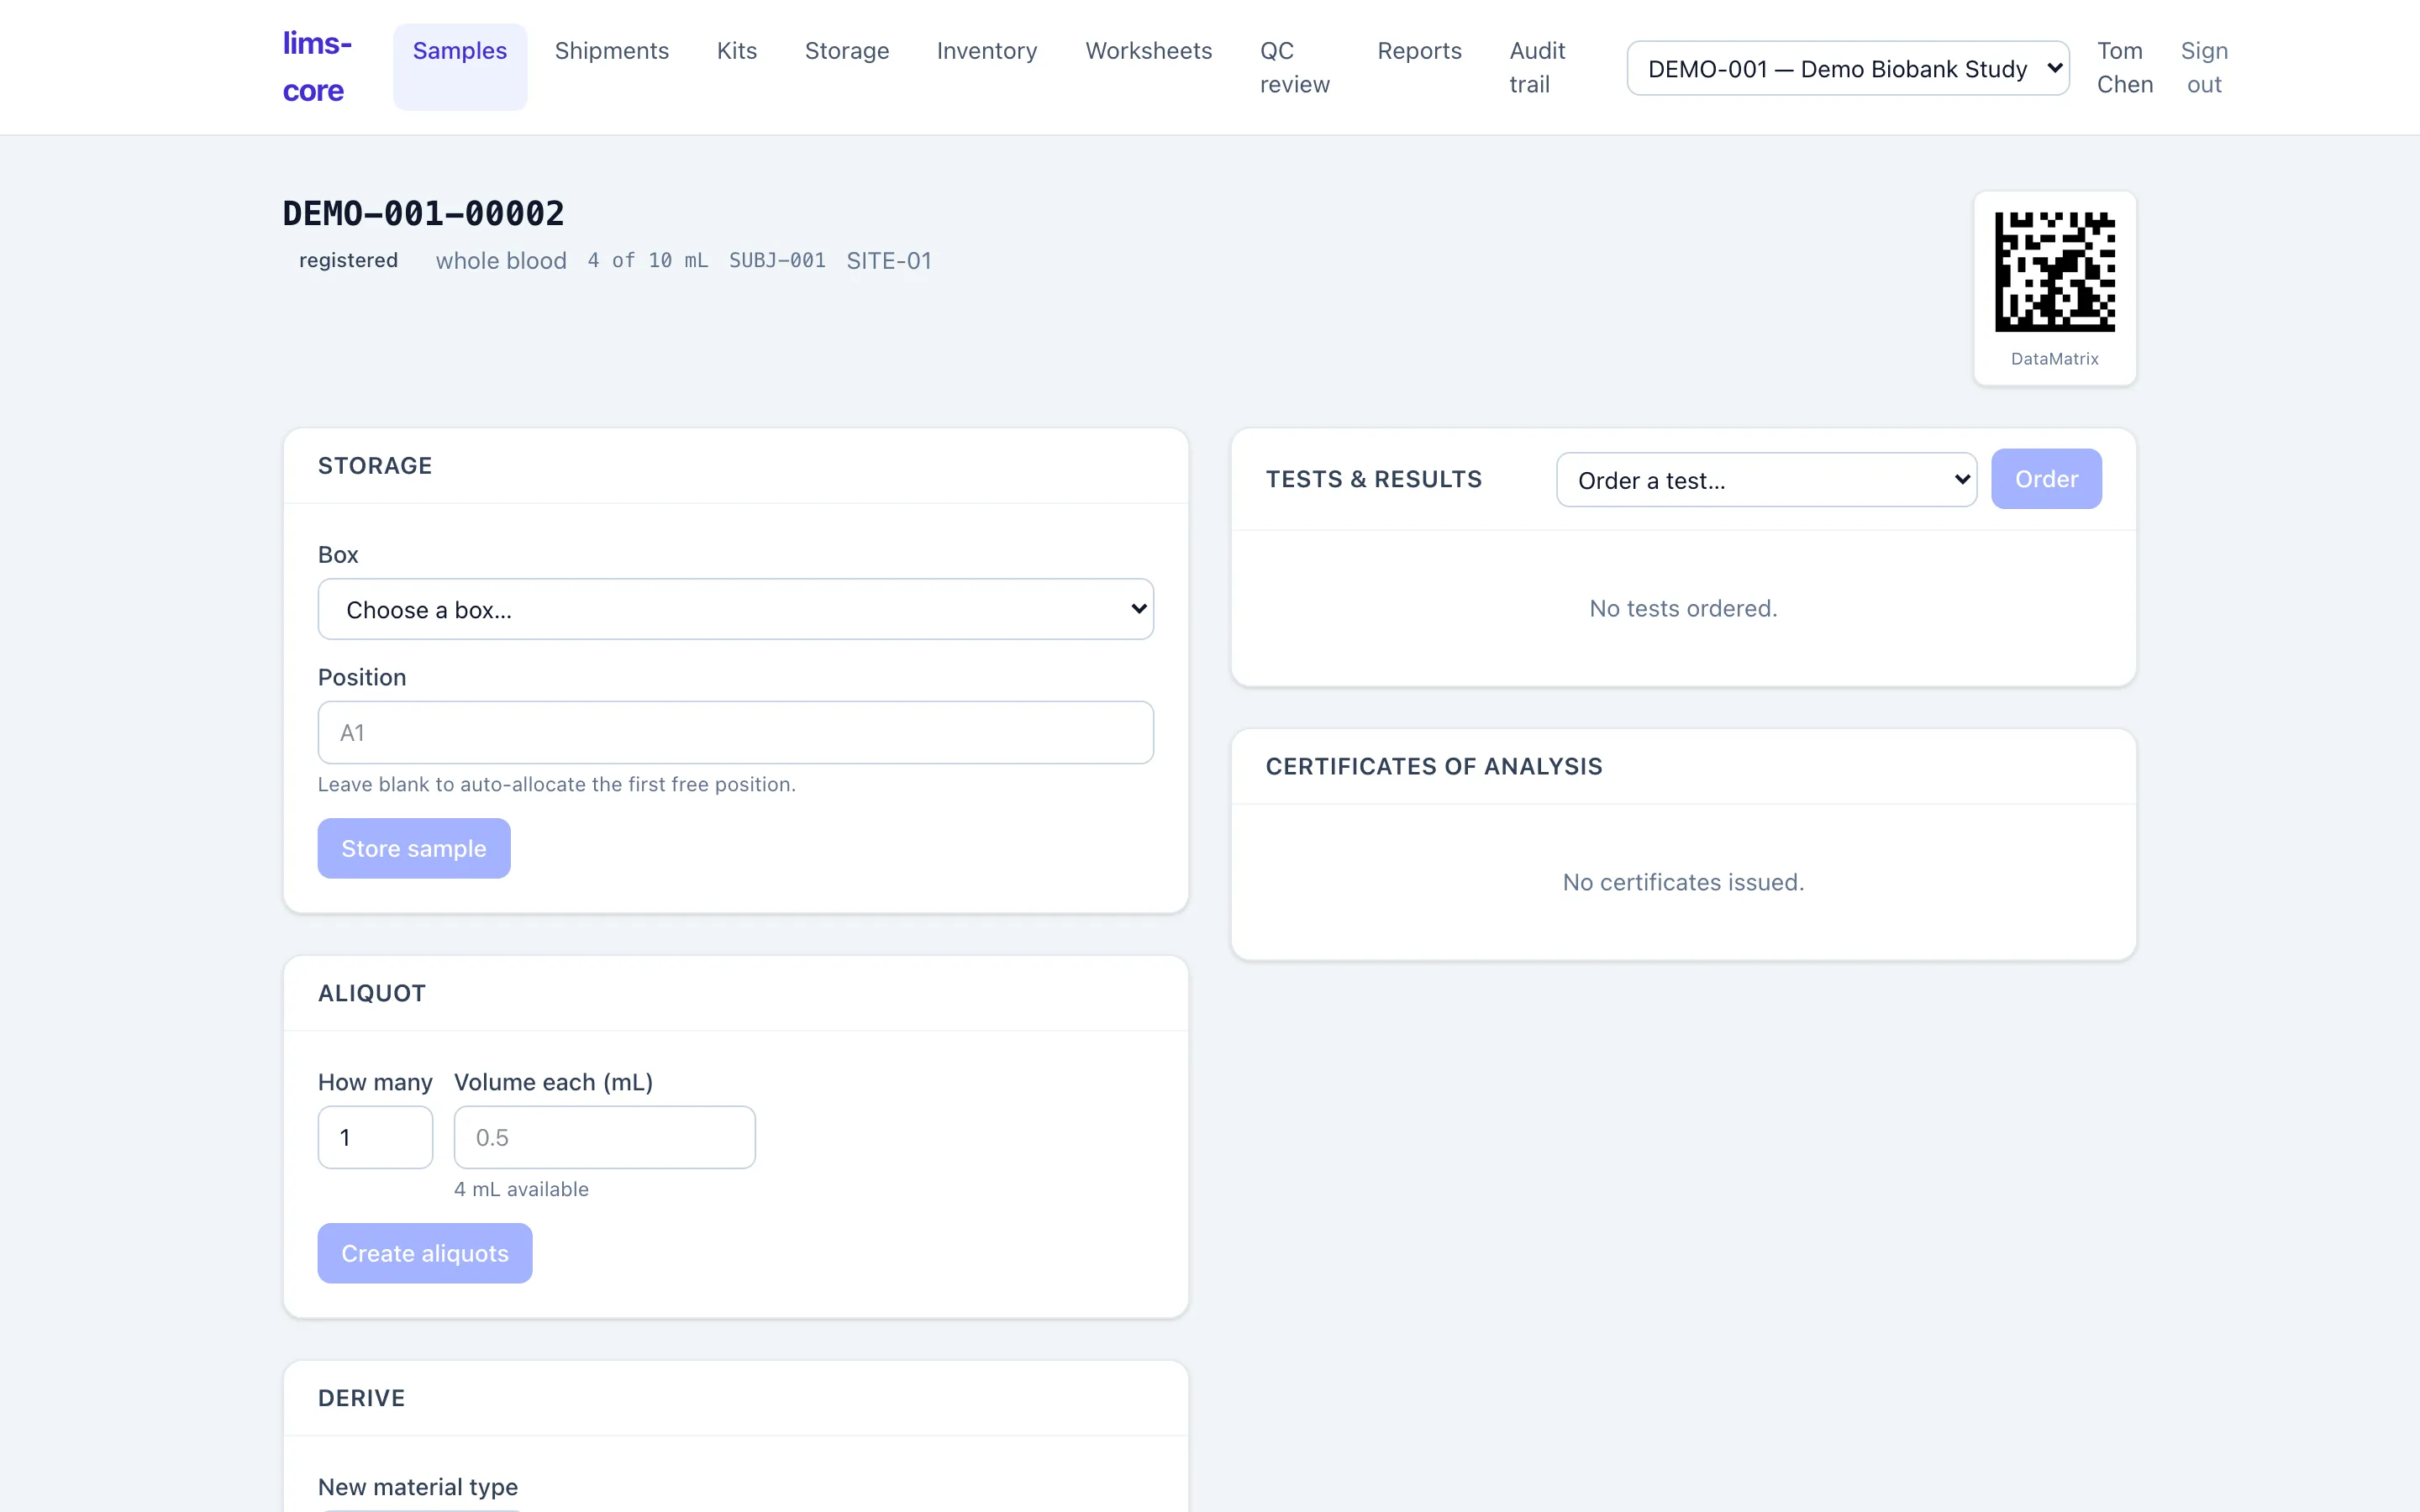This screenshot has height=1512, width=2420.
Task: Click Create aliquots
Action: pyautogui.click(x=425, y=1253)
